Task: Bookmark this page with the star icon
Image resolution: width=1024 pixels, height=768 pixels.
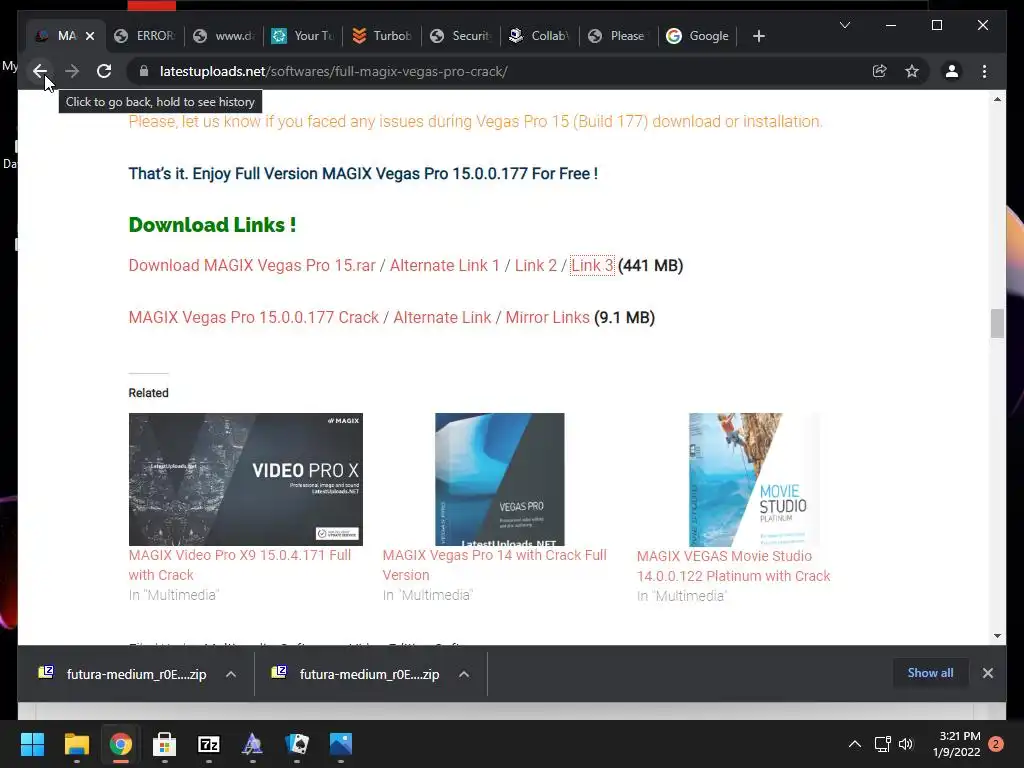Action: coord(912,71)
